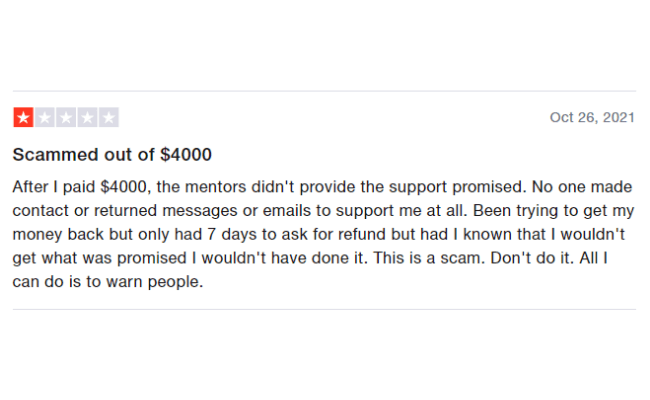Viewport: 650px width, 400px height.
Task: Click the line starting 'contact or returned messages'
Action: 323,211
